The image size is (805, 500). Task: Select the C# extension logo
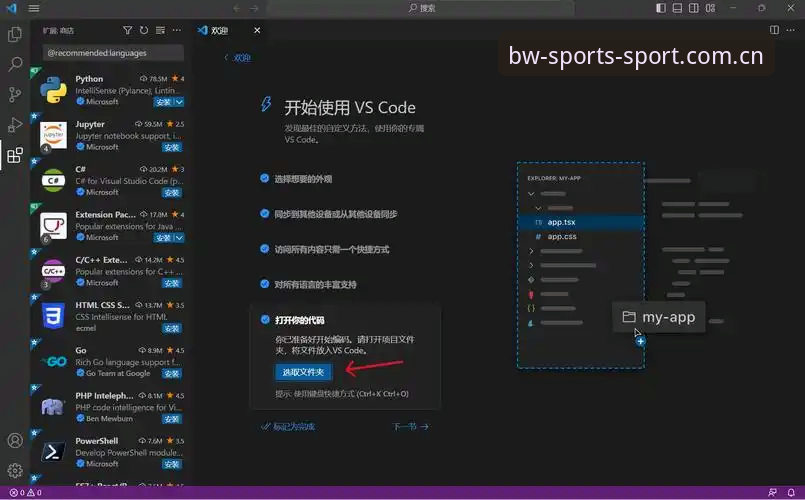pos(53,180)
